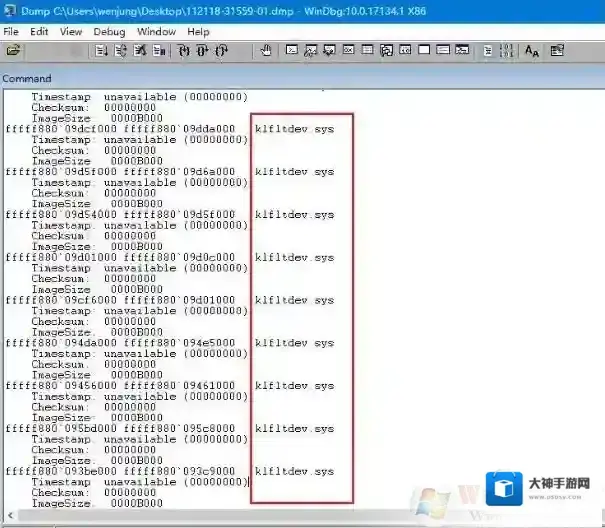
Task: Click klfltdev.sys on the 09dcf000 line
Action: point(294,129)
